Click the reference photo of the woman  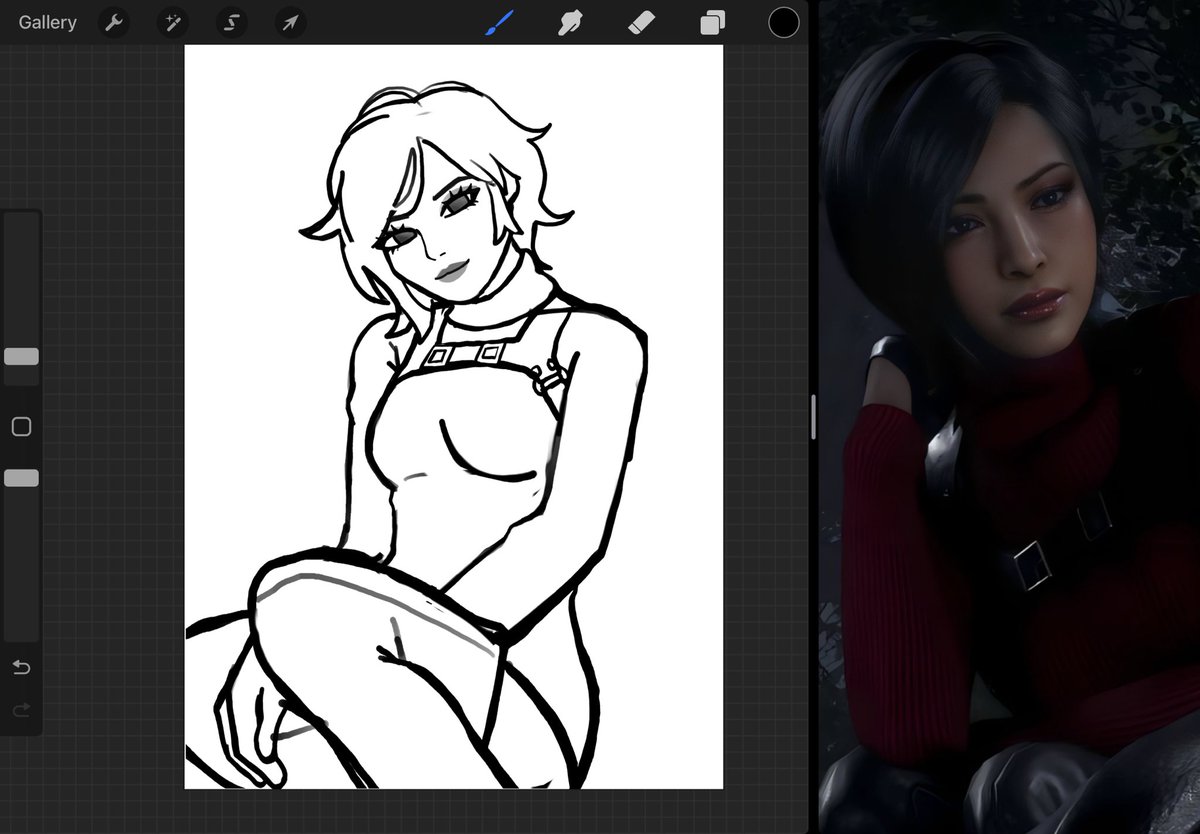coord(1010,417)
